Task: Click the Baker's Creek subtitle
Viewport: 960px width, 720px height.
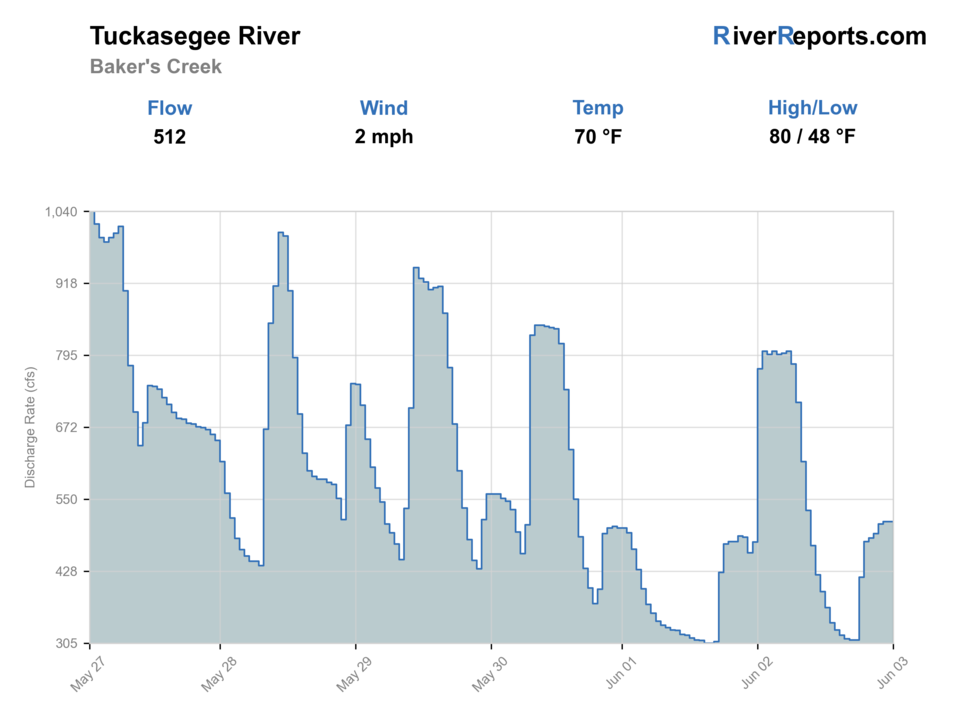Action: (x=156, y=66)
